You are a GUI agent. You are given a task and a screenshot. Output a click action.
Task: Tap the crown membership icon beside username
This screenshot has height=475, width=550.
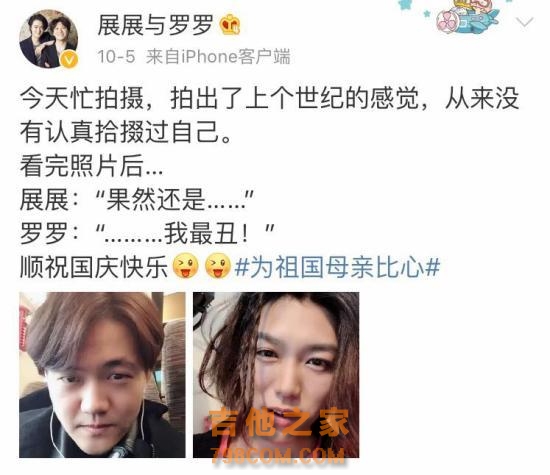pos(230,24)
